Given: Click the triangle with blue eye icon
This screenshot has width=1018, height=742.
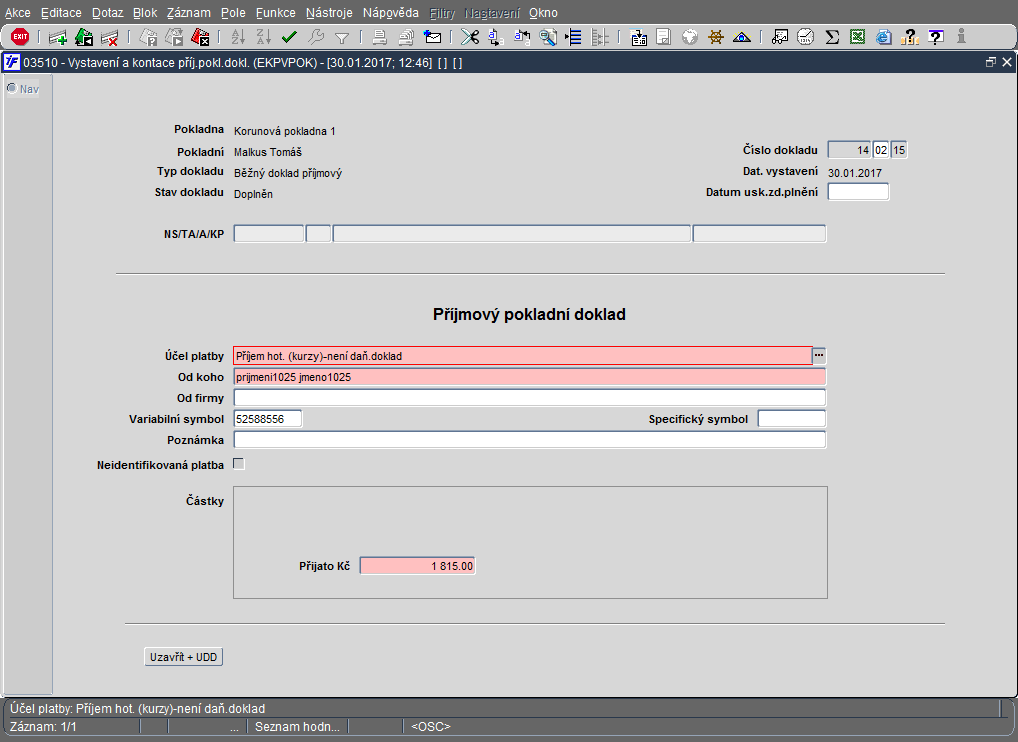Looking at the screenshot, I should [741, 38].
